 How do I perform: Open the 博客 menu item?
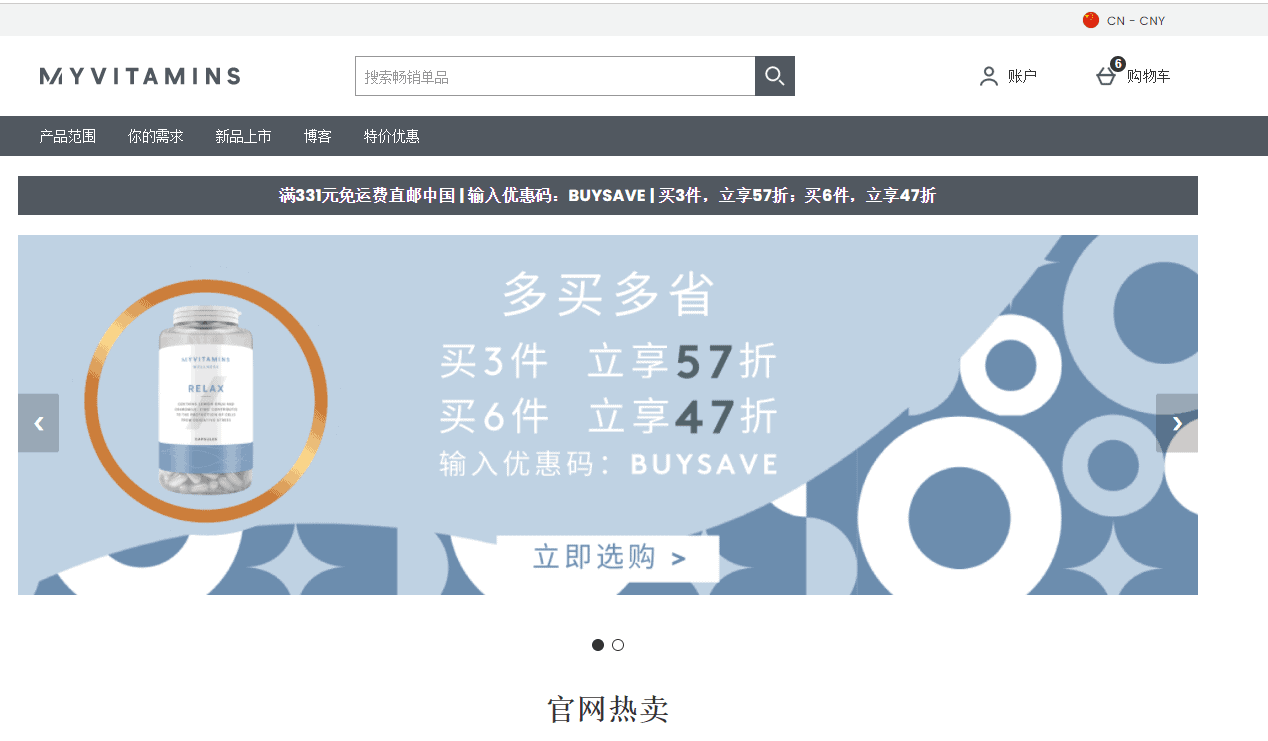click(x=318, y=136)
